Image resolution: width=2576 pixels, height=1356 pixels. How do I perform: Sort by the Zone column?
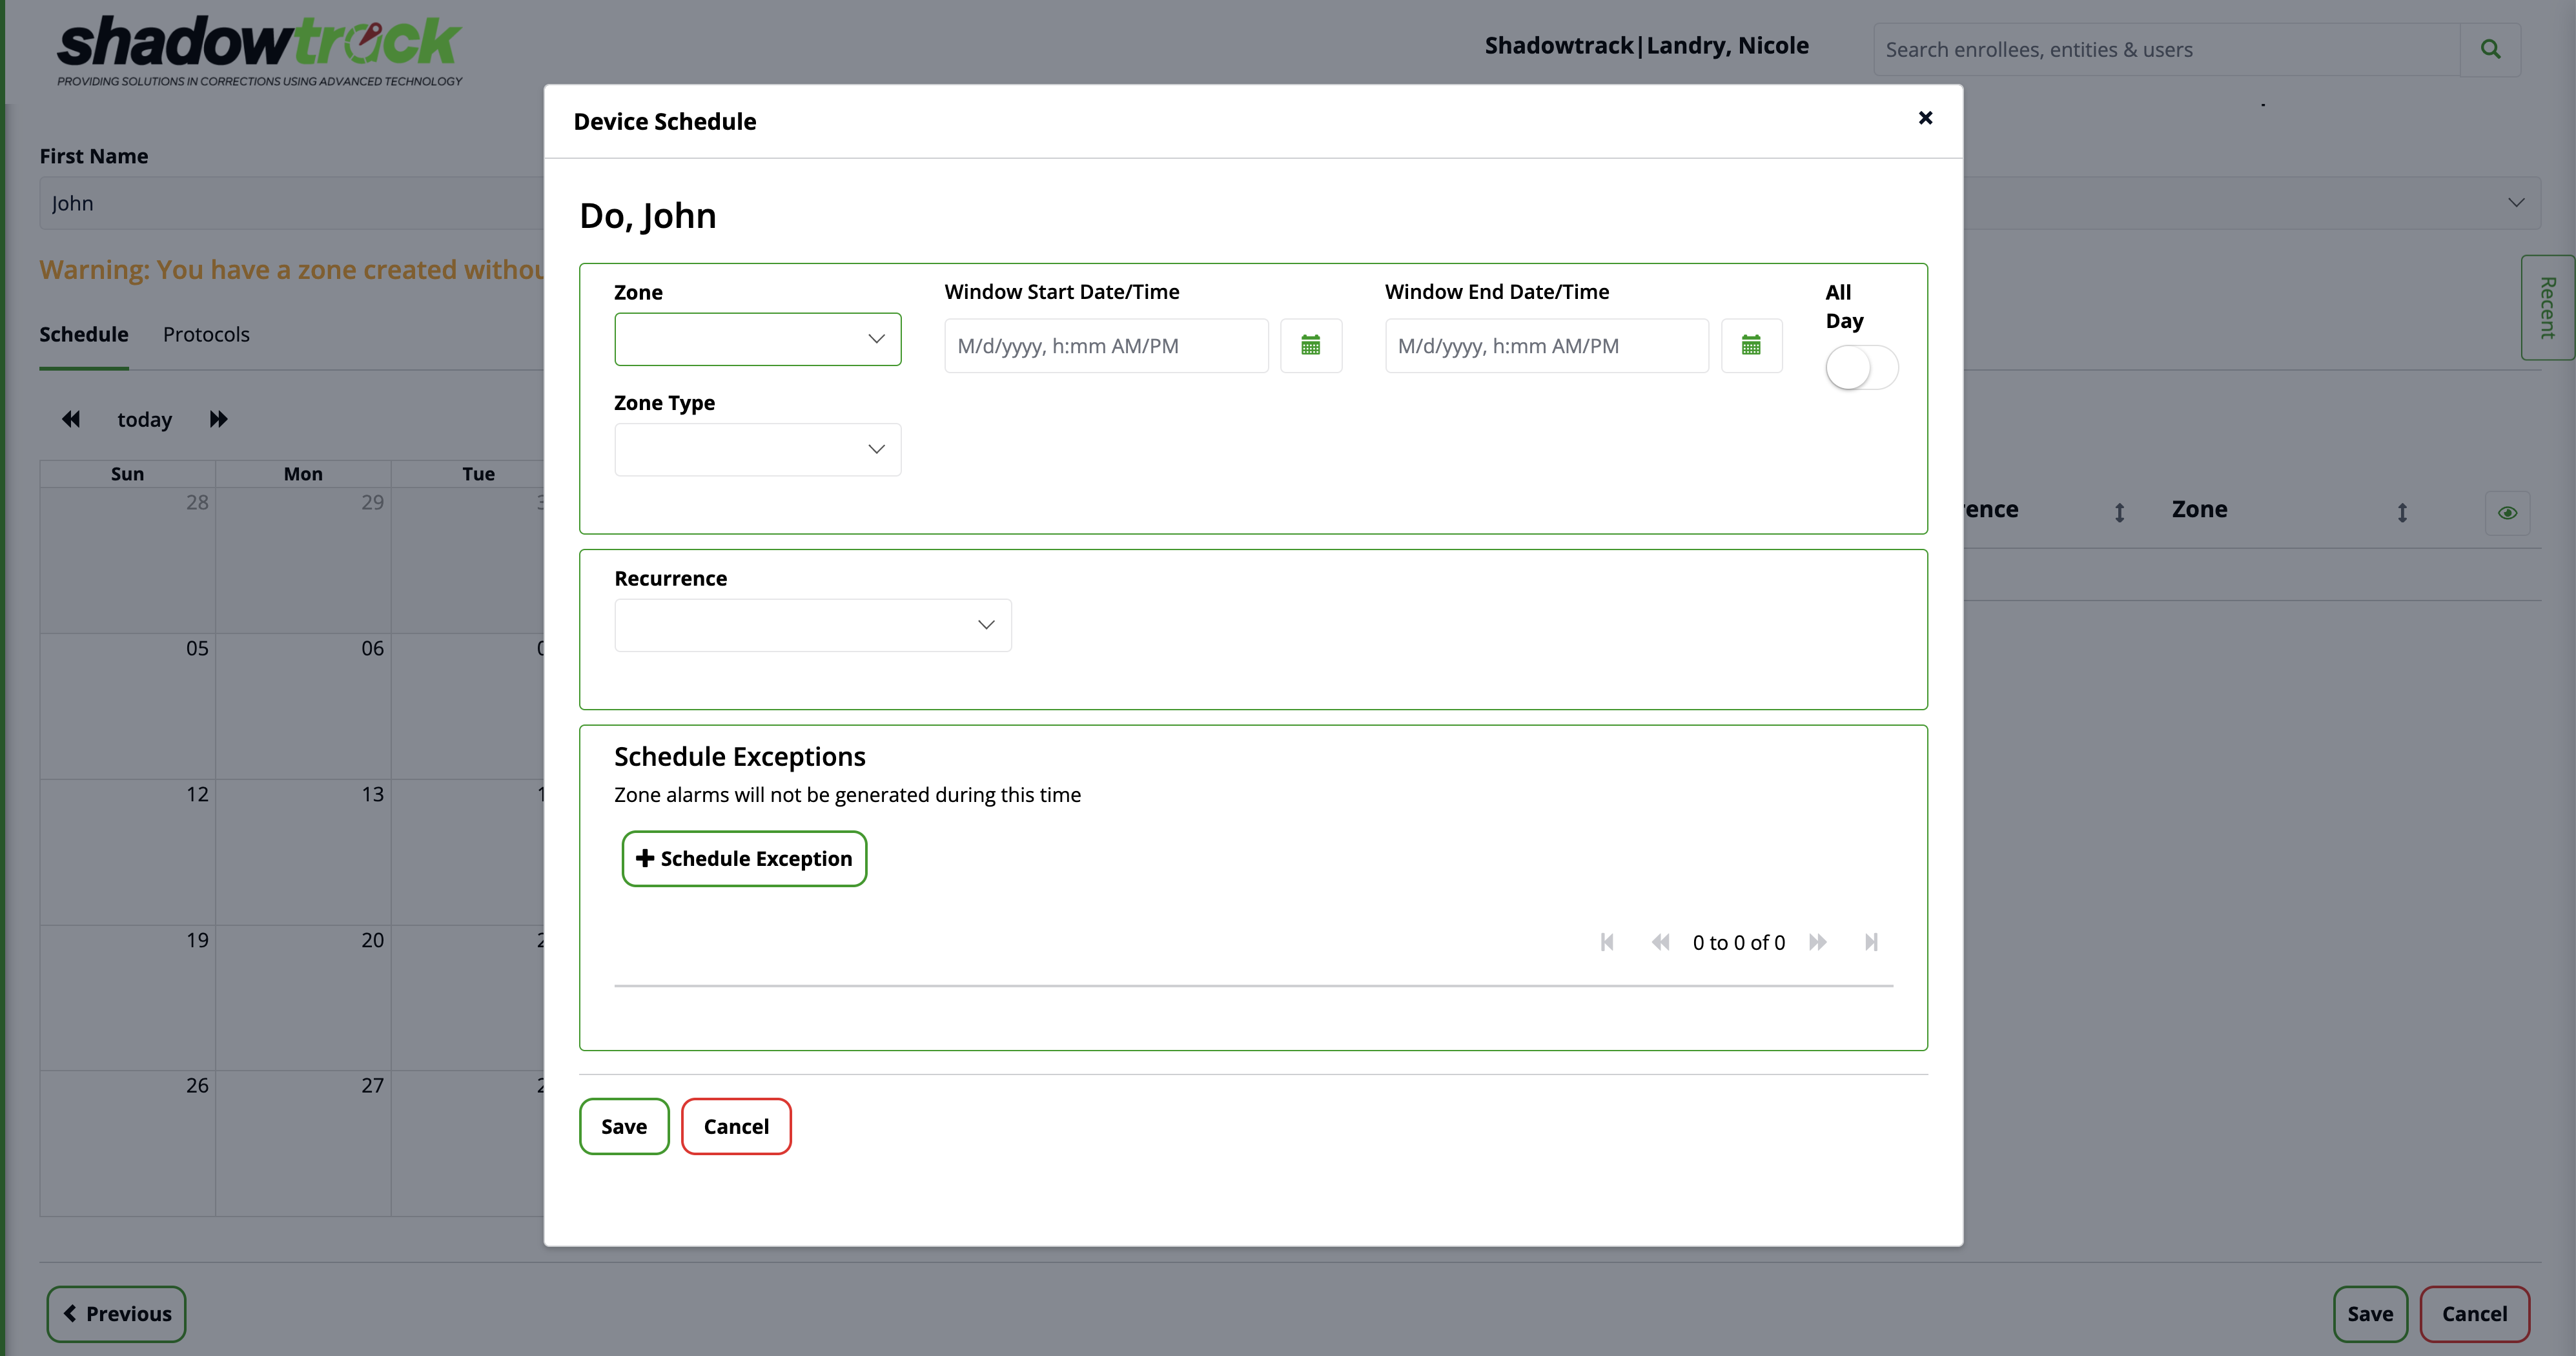2402,513
